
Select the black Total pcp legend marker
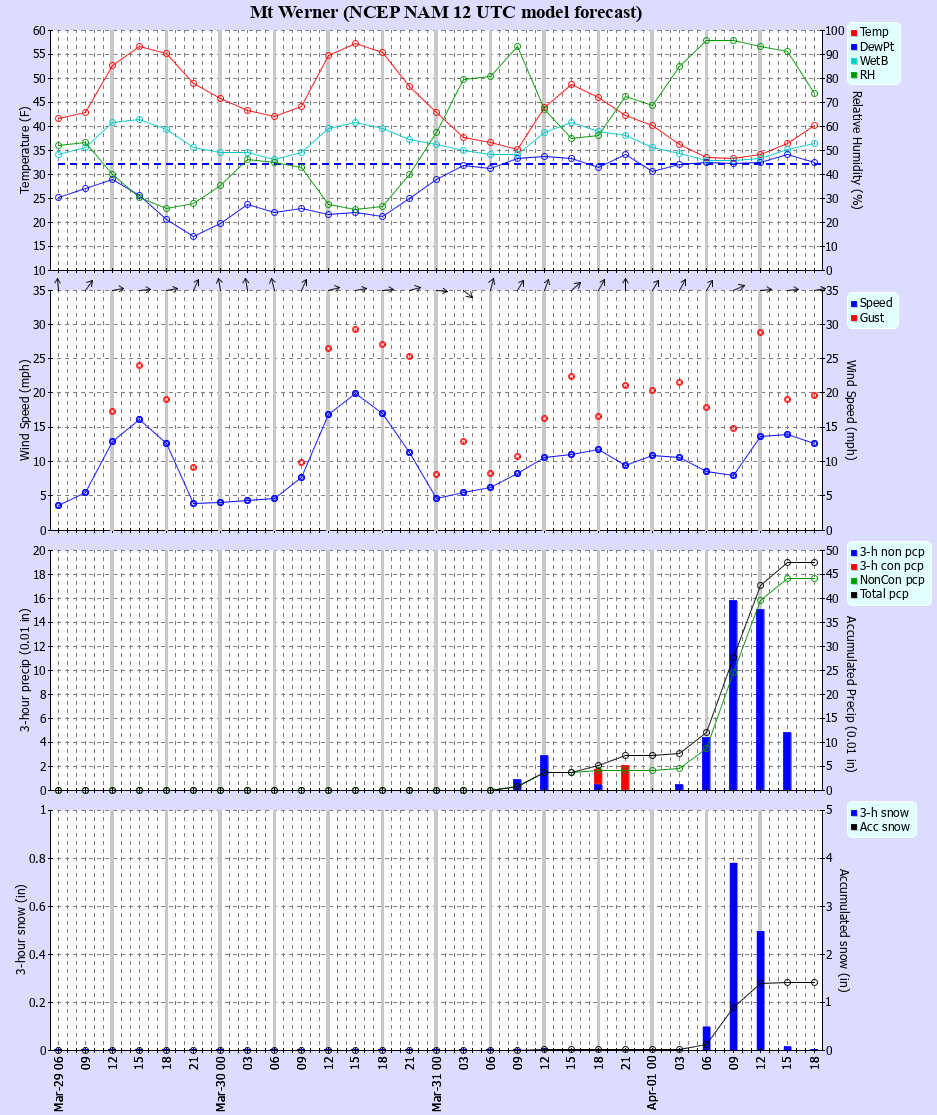tap(852, 594)
